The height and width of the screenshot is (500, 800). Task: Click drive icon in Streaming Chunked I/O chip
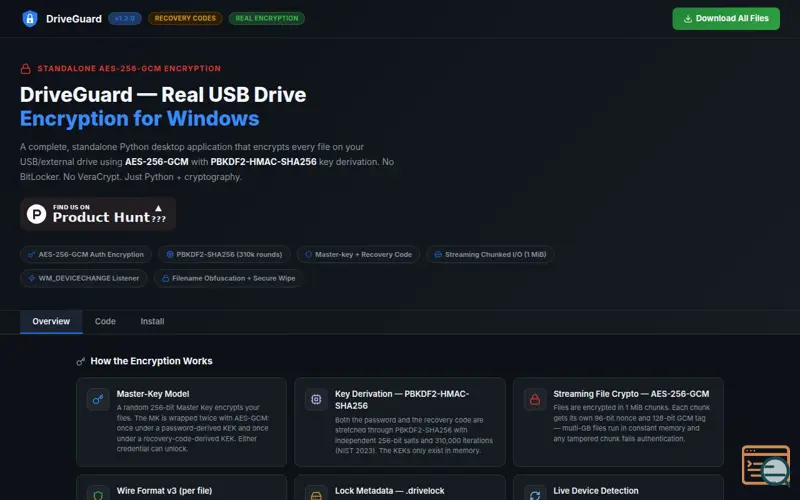point(438,254)
